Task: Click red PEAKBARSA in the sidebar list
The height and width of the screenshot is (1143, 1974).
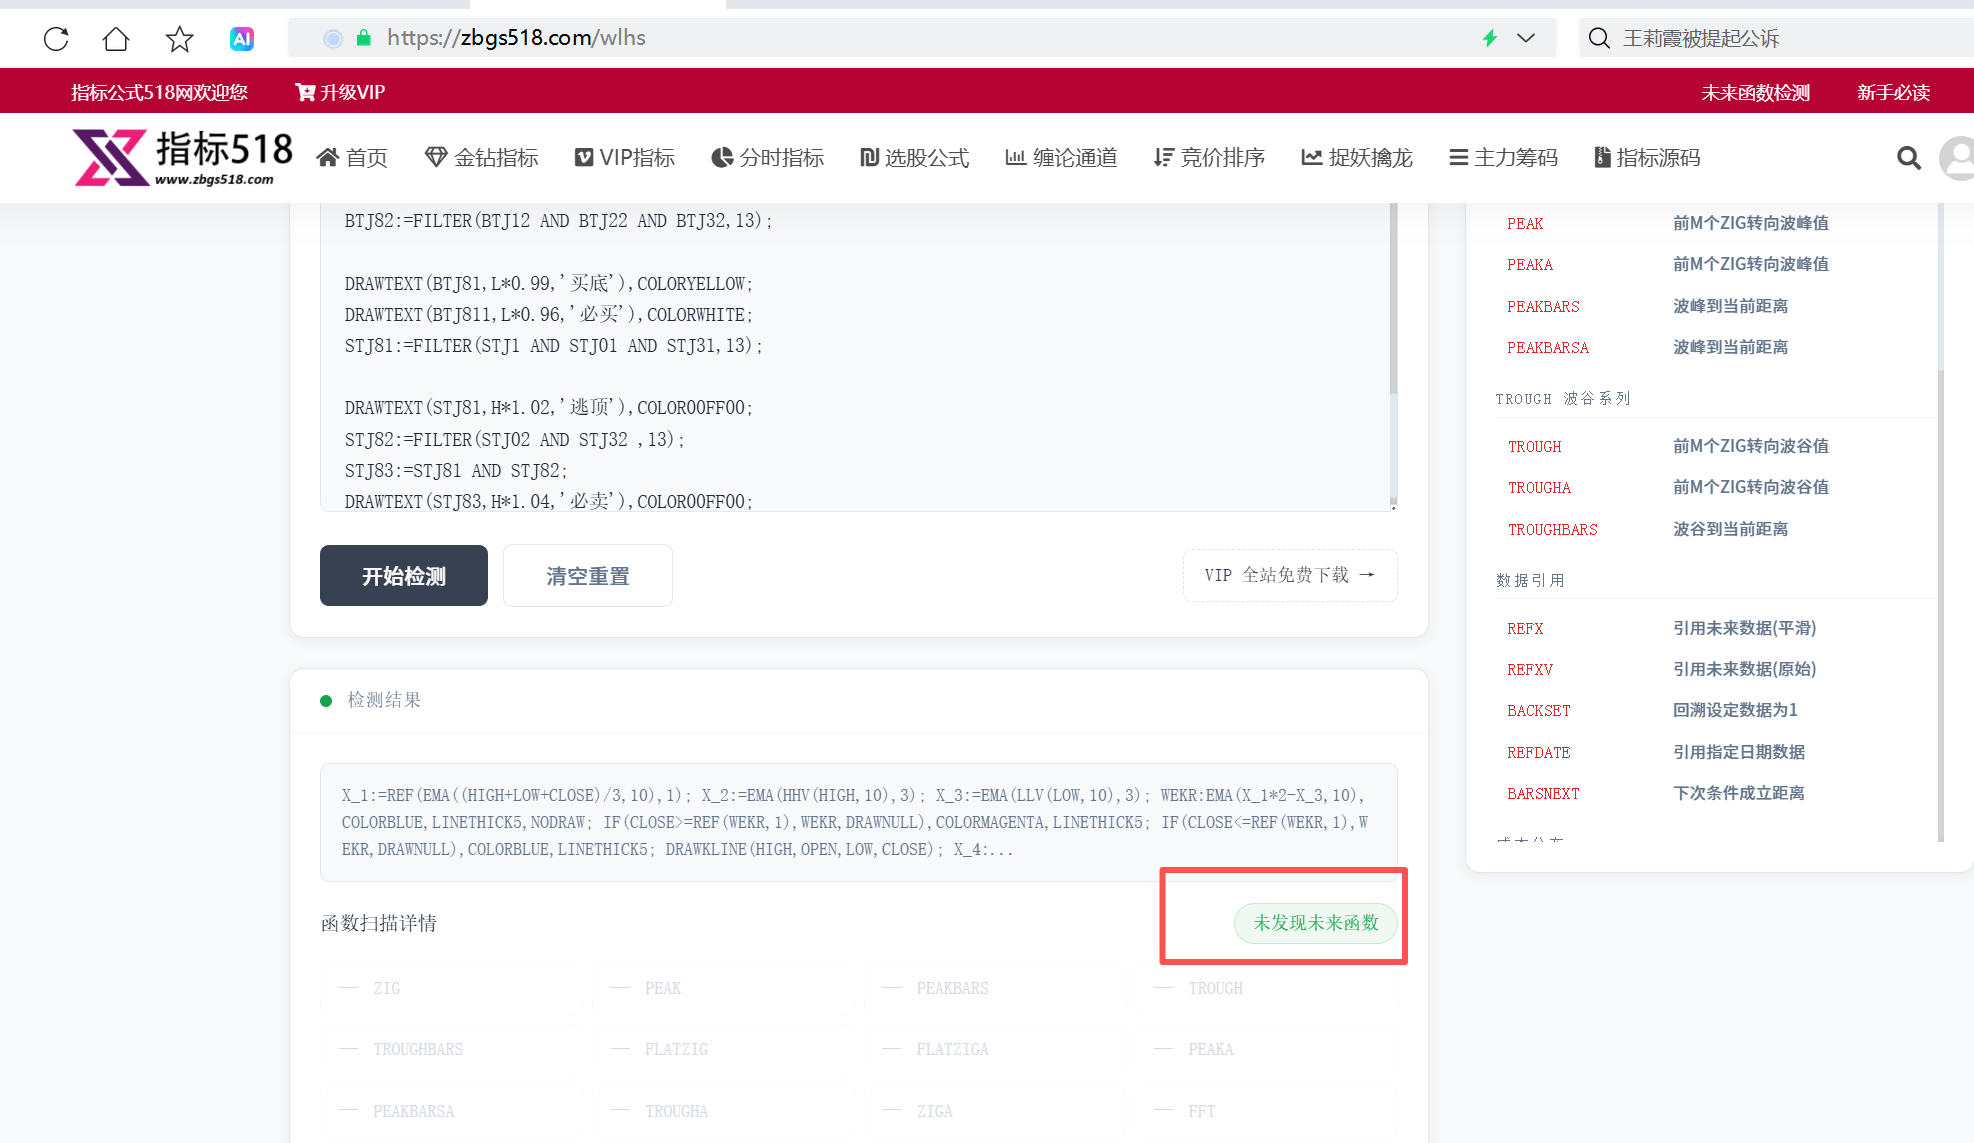Action: pyautogui.click(x=1548, y=348)
